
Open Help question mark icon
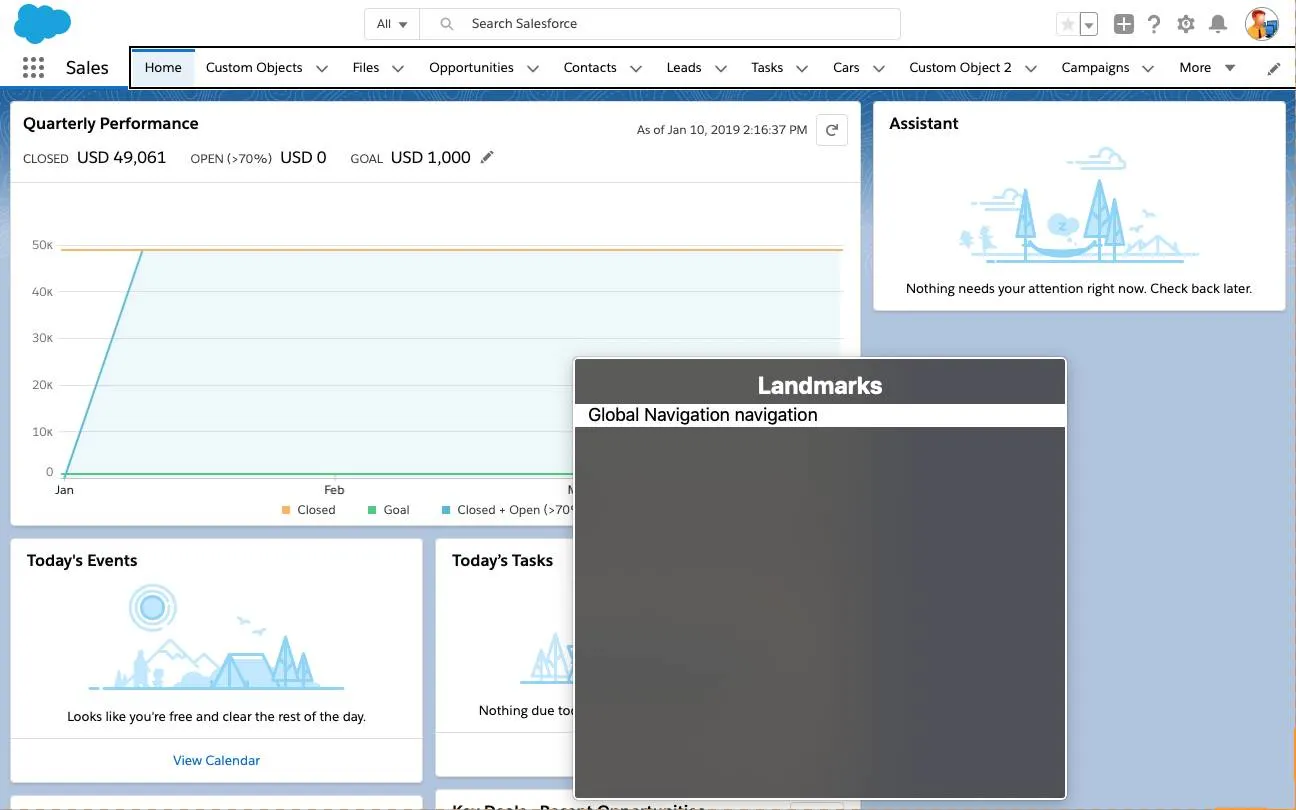click(1154, 24)
